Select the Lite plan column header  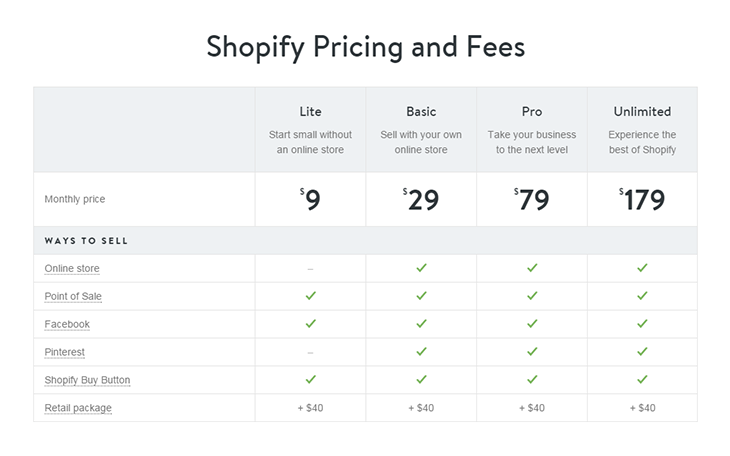coord(310,111)
